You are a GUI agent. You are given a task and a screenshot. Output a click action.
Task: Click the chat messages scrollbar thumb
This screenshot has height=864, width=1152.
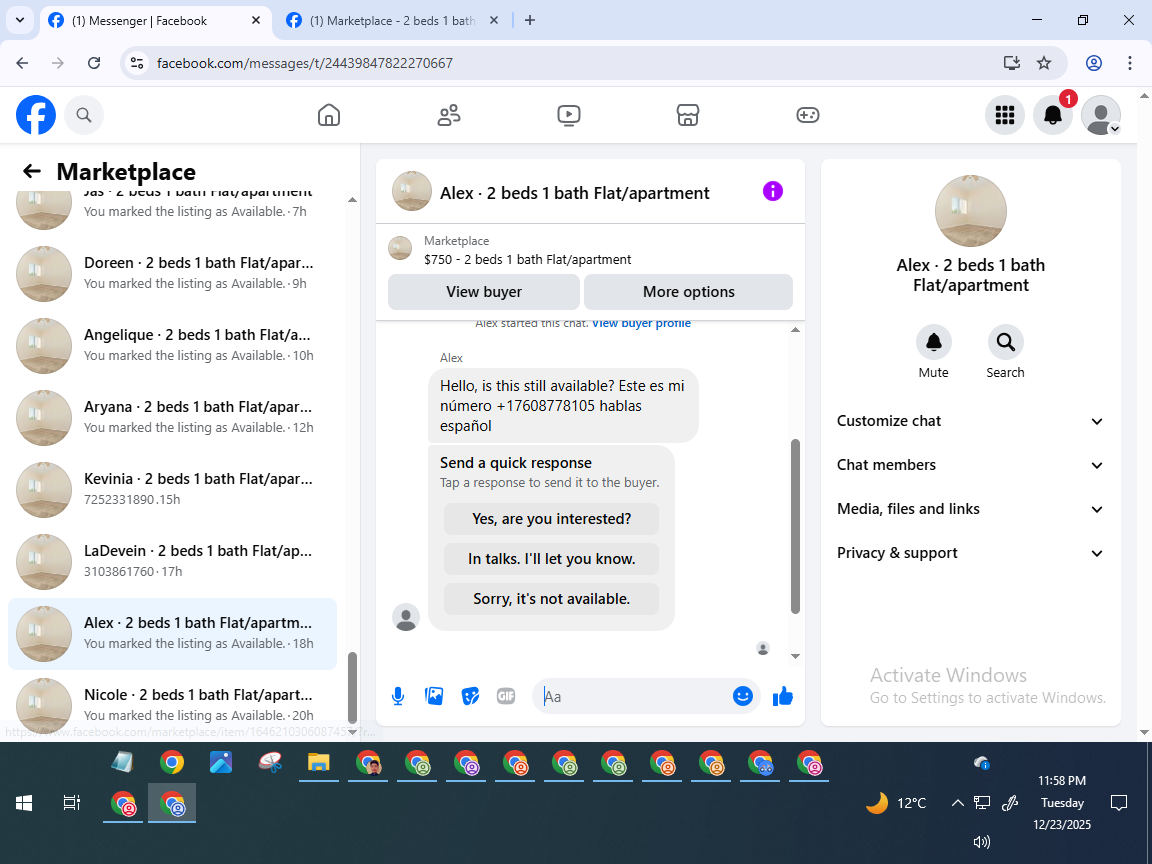(x=795, y=526)
